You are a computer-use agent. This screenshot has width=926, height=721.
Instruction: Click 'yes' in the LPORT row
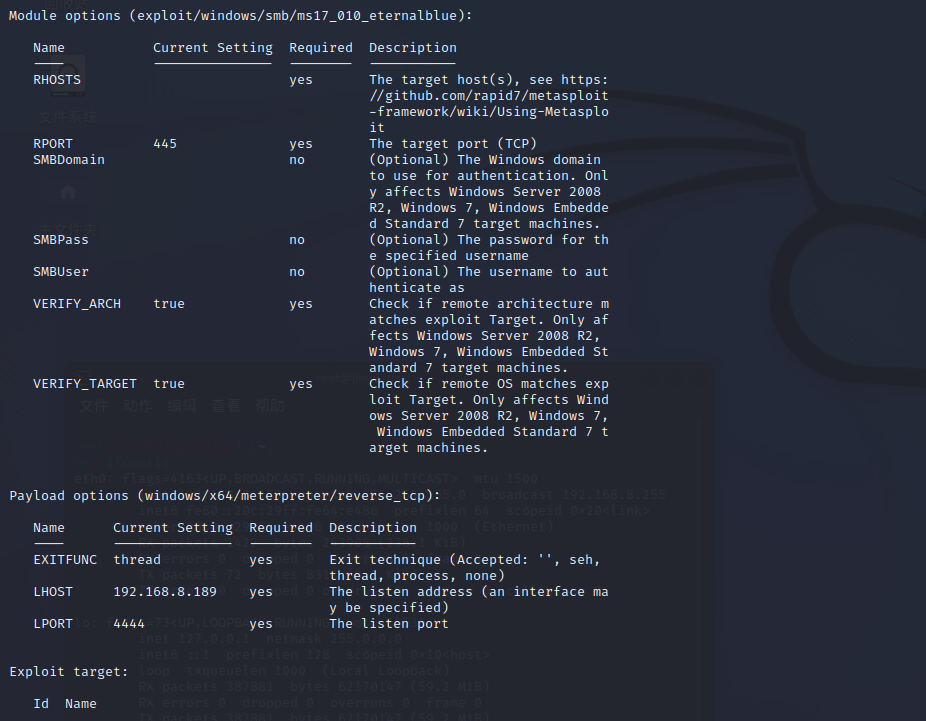[x=260, y=624]
